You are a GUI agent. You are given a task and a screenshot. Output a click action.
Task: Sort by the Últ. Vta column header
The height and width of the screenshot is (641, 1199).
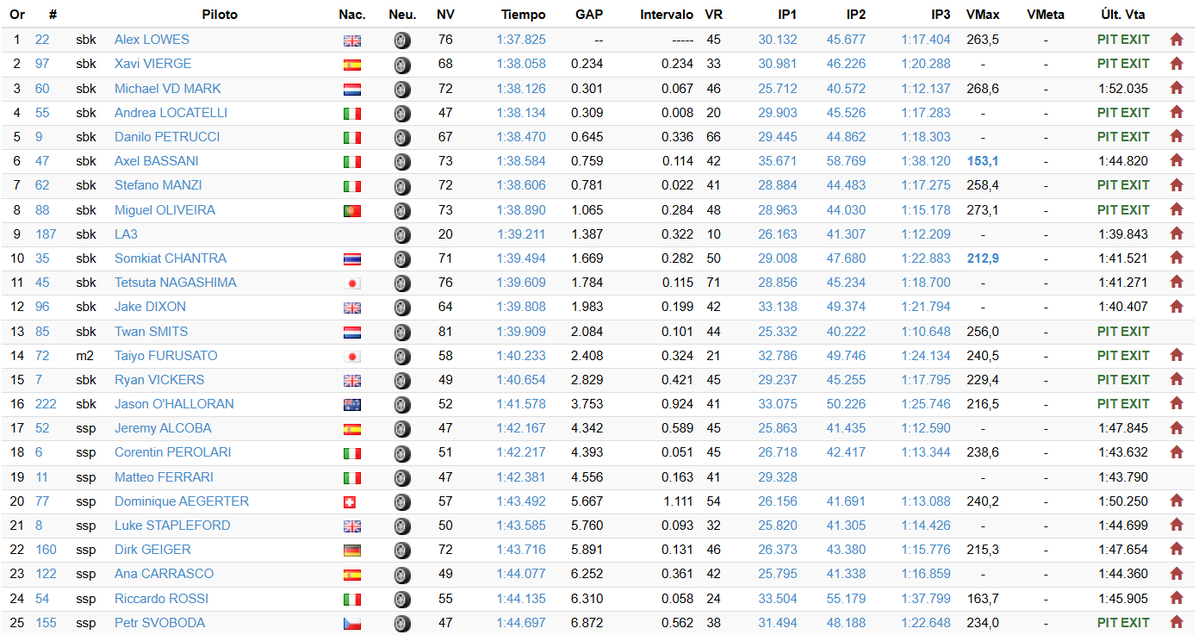click(1123, 15)
